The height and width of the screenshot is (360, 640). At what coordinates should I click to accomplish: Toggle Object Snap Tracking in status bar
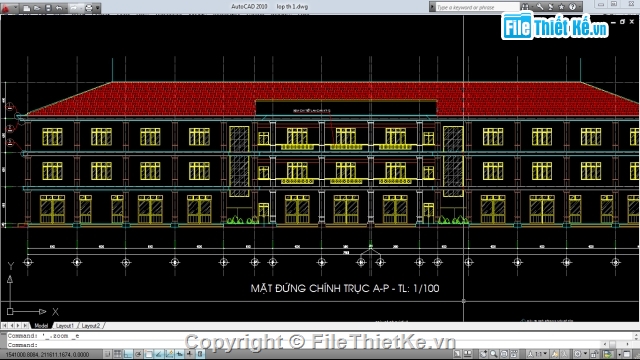point(159,354)
